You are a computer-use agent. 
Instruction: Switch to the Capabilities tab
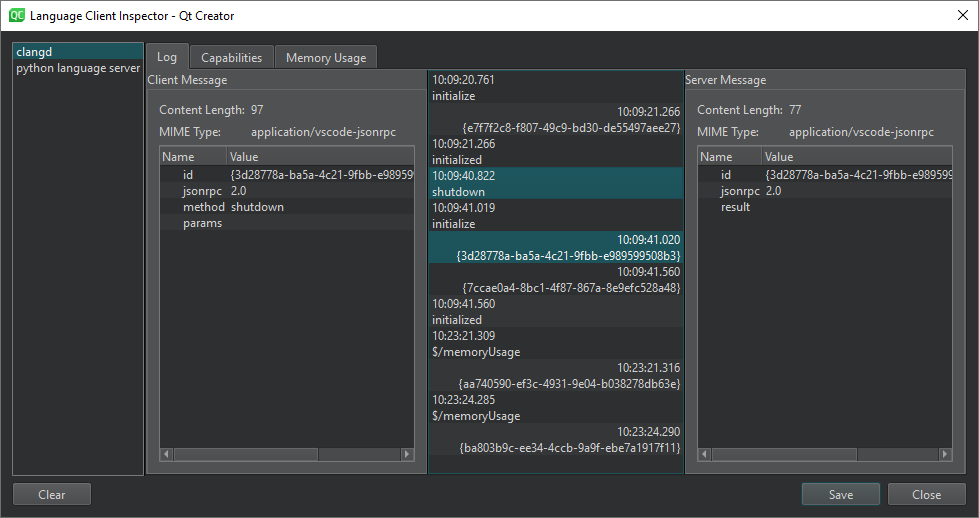point(231,58)
